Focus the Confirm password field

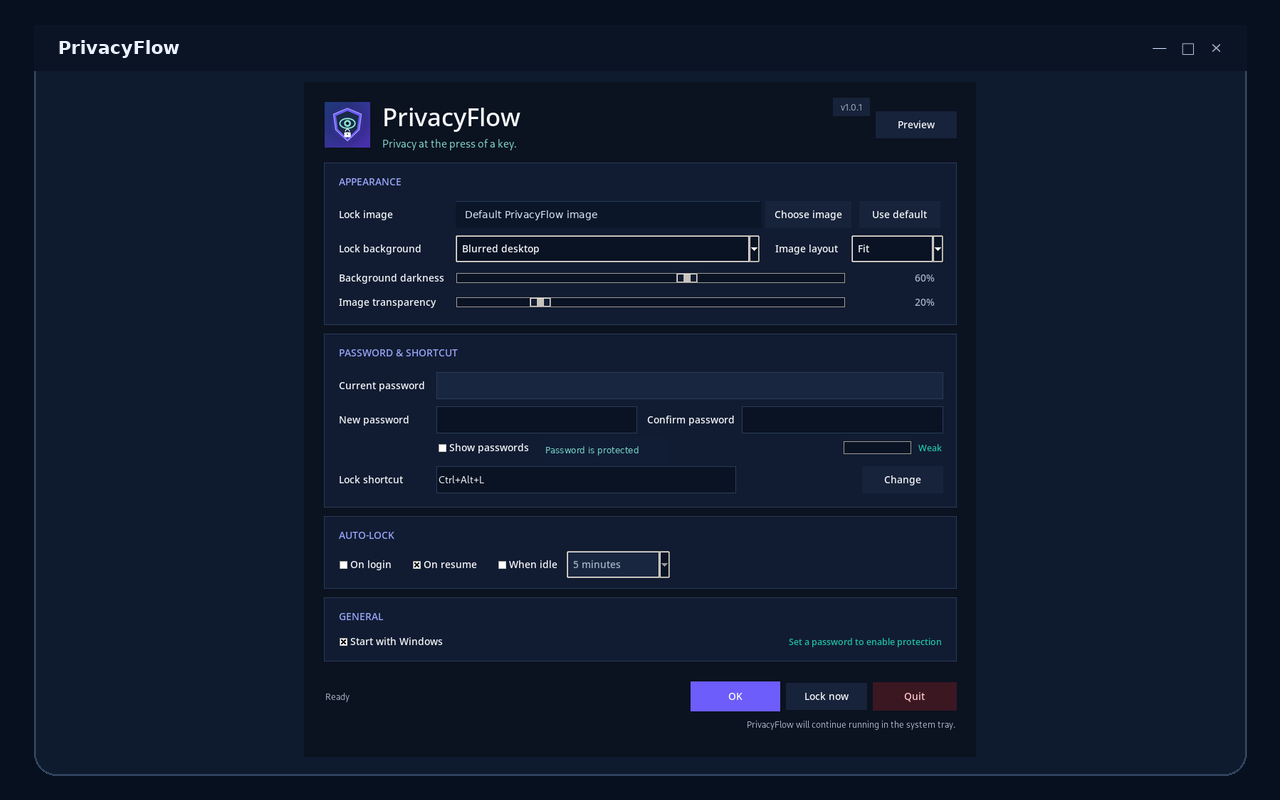pyautogui.click(x=842, y=420)
